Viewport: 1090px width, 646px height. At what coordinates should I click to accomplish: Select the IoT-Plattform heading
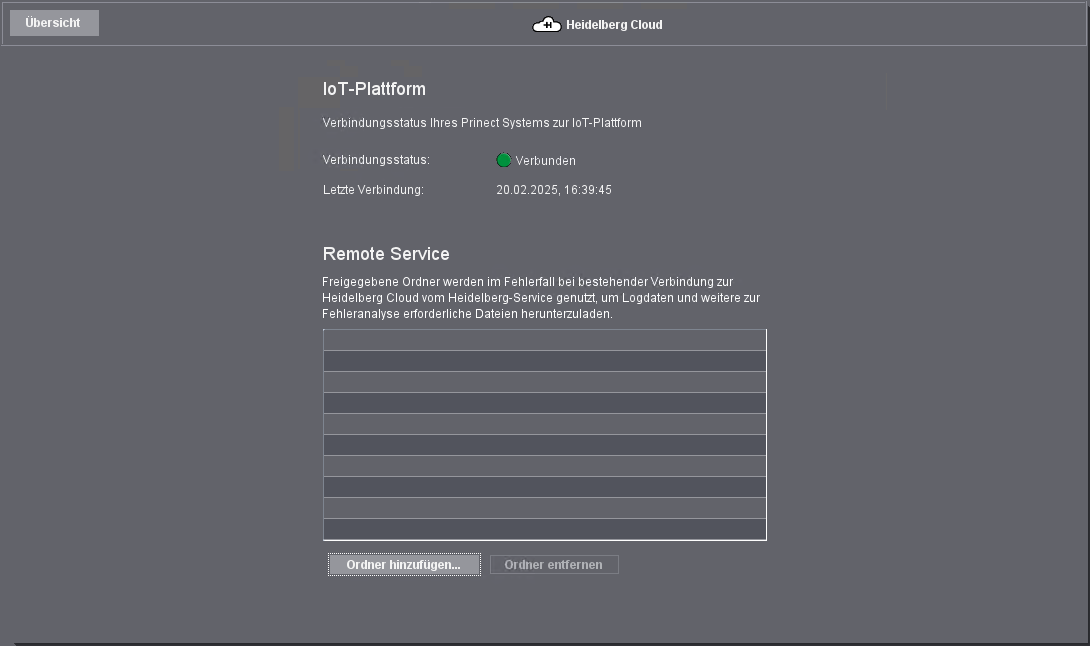click(374, 89)
